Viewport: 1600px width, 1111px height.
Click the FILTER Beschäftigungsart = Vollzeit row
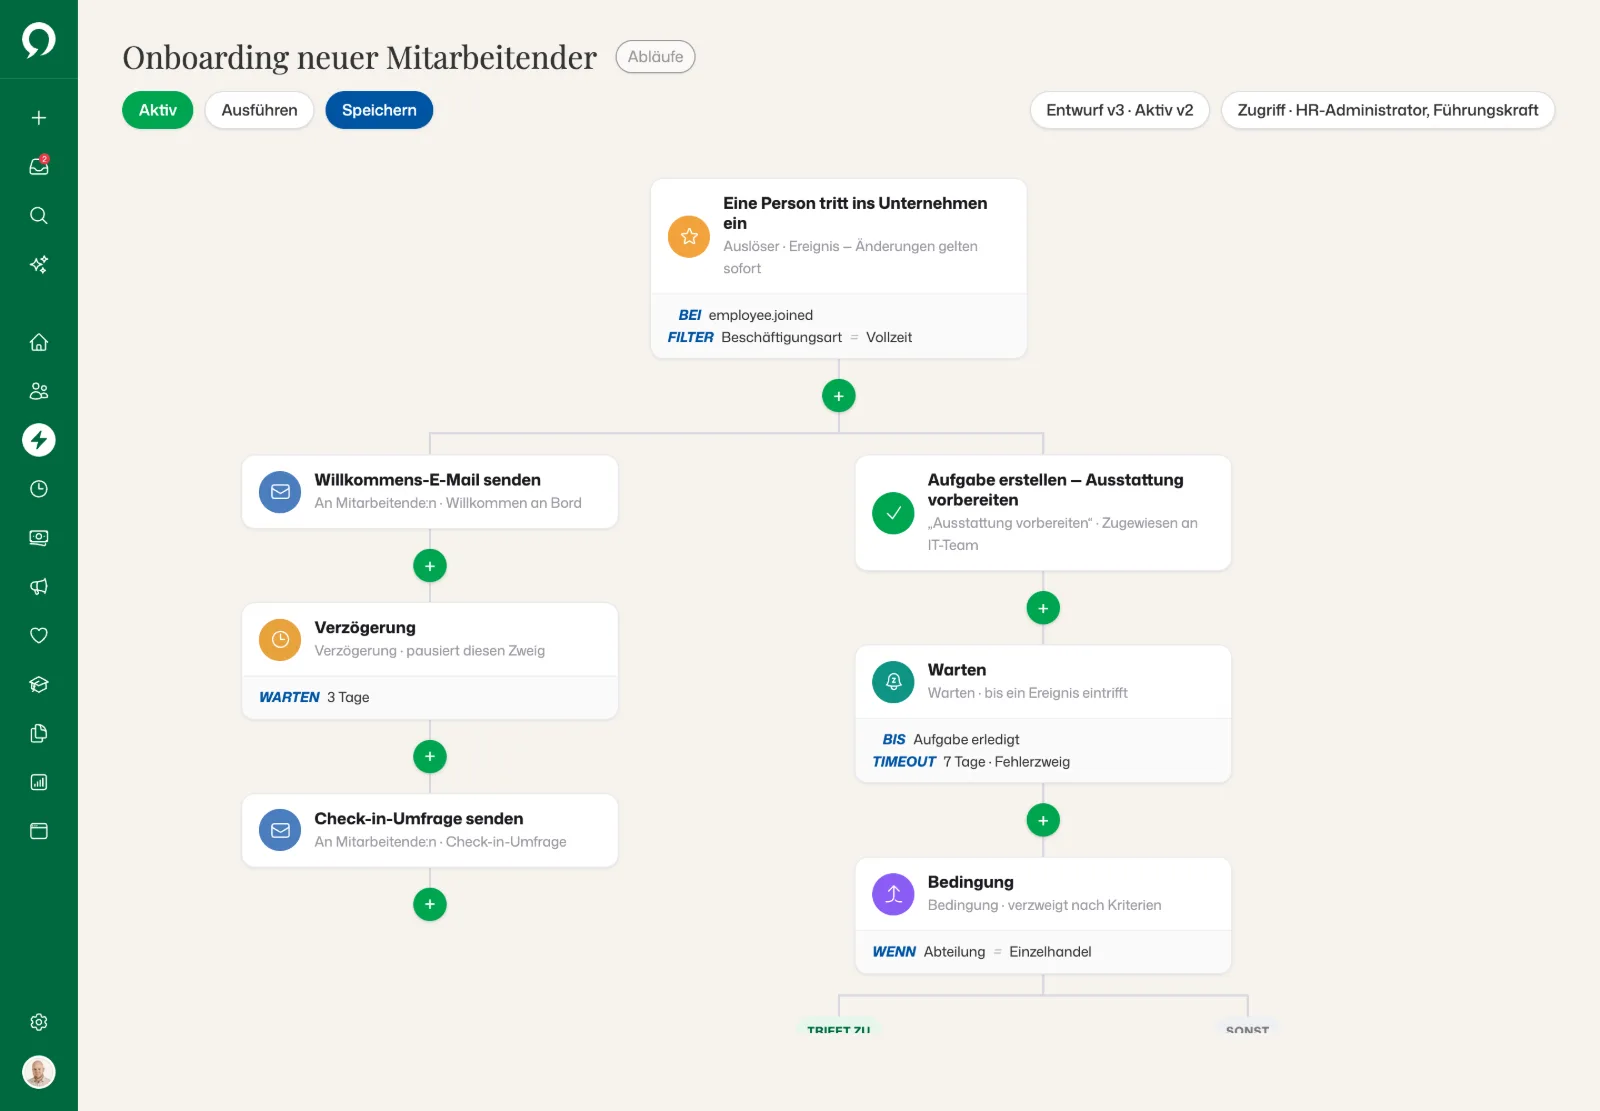point(790,337)
